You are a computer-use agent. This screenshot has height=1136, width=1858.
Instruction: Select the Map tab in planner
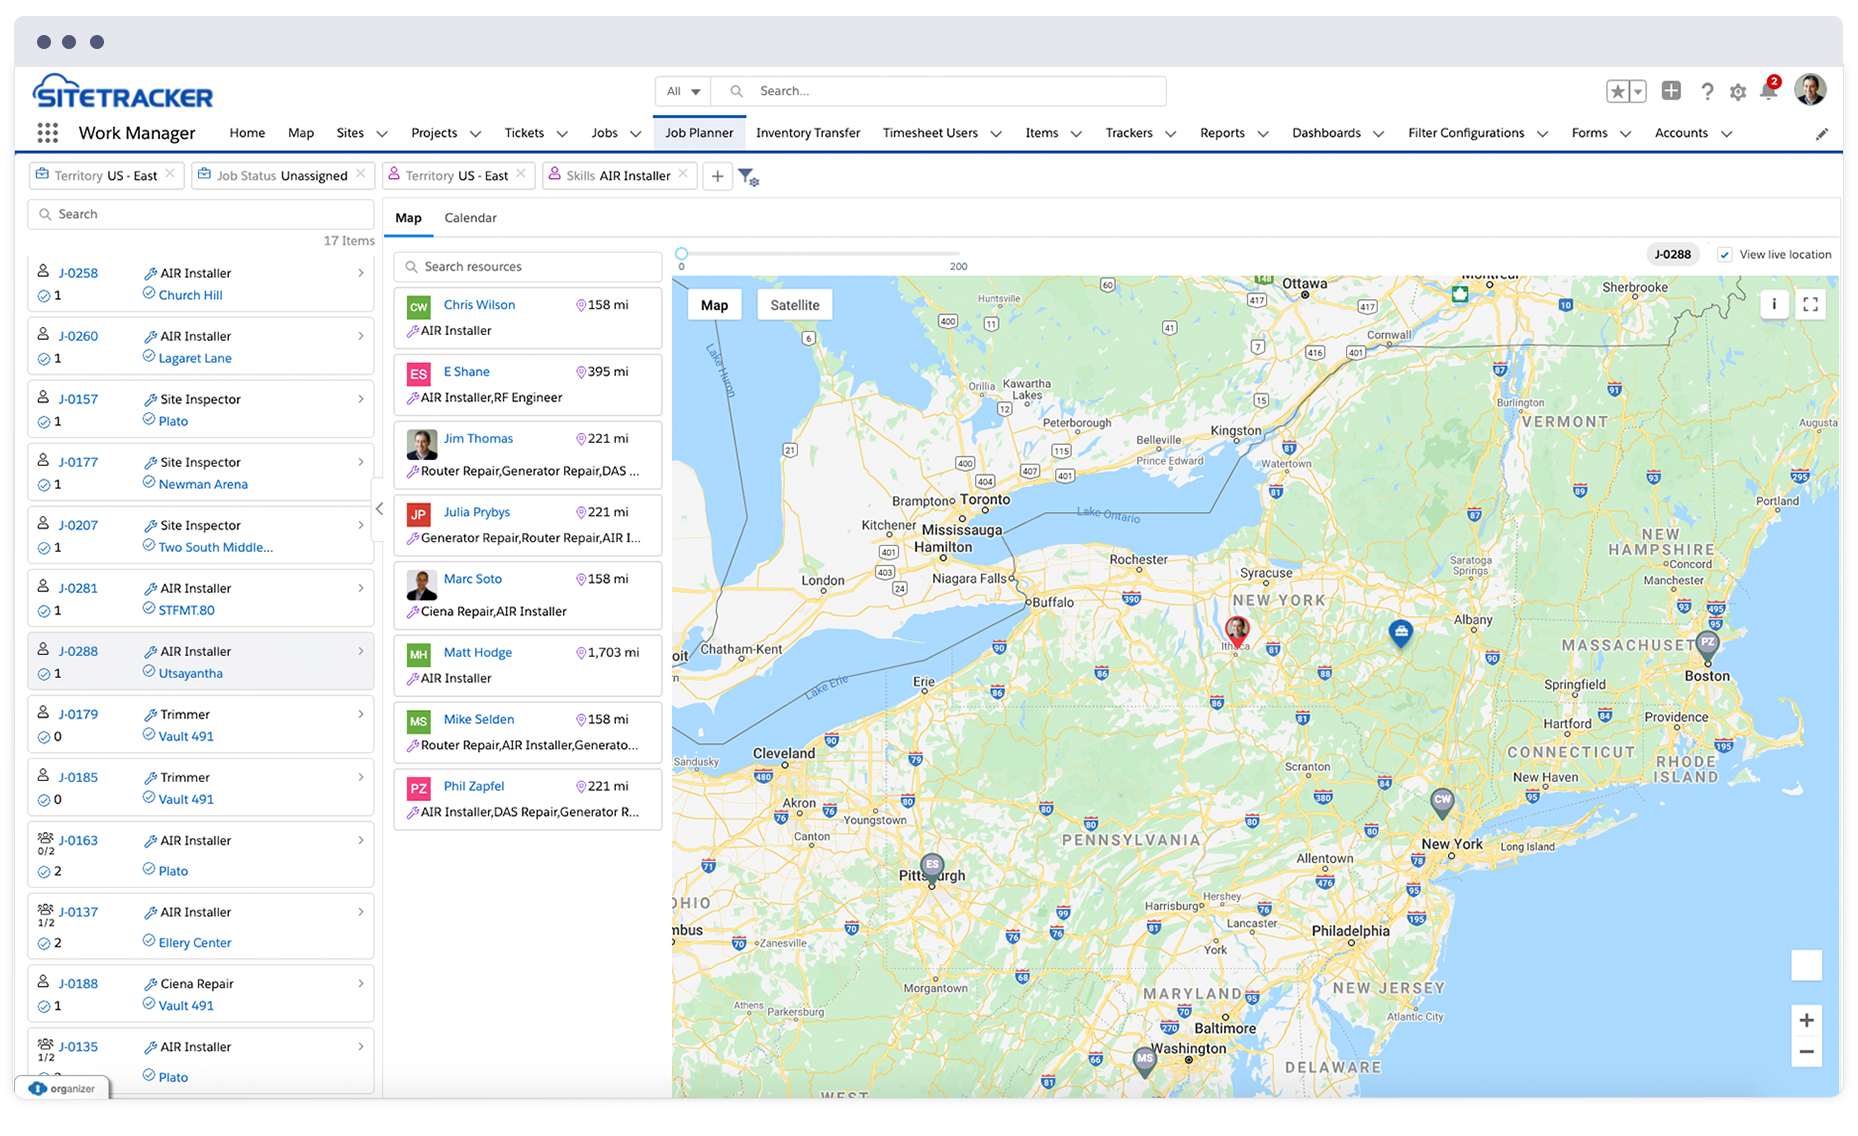tap(408, 218)
